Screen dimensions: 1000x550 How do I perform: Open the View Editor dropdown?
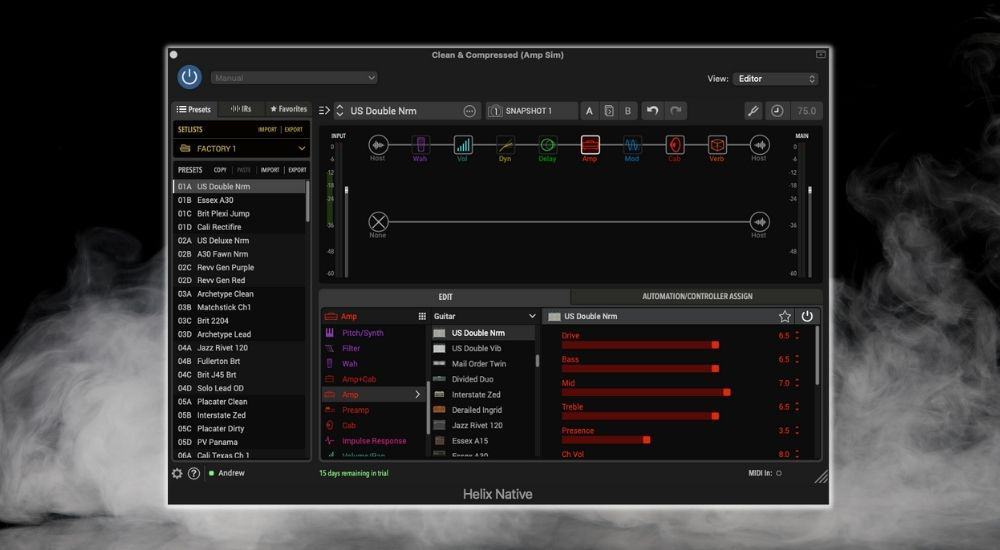[x=775, y=78]
